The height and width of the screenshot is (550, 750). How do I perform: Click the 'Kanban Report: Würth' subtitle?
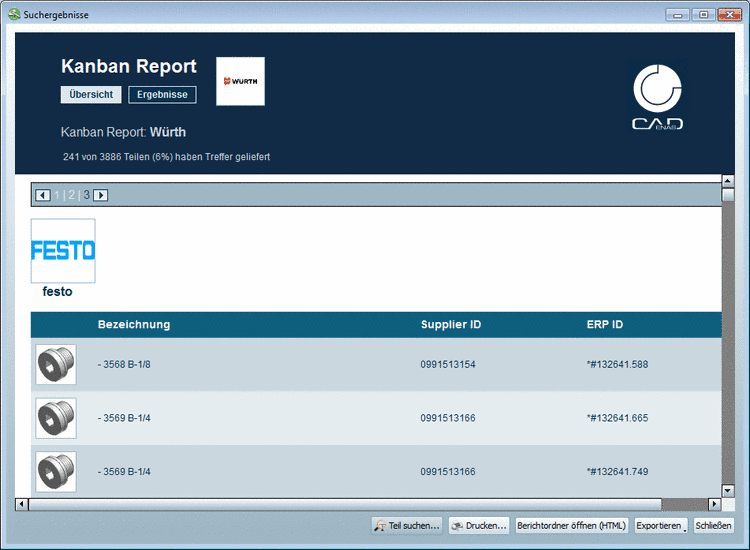(x=123, y=132)
